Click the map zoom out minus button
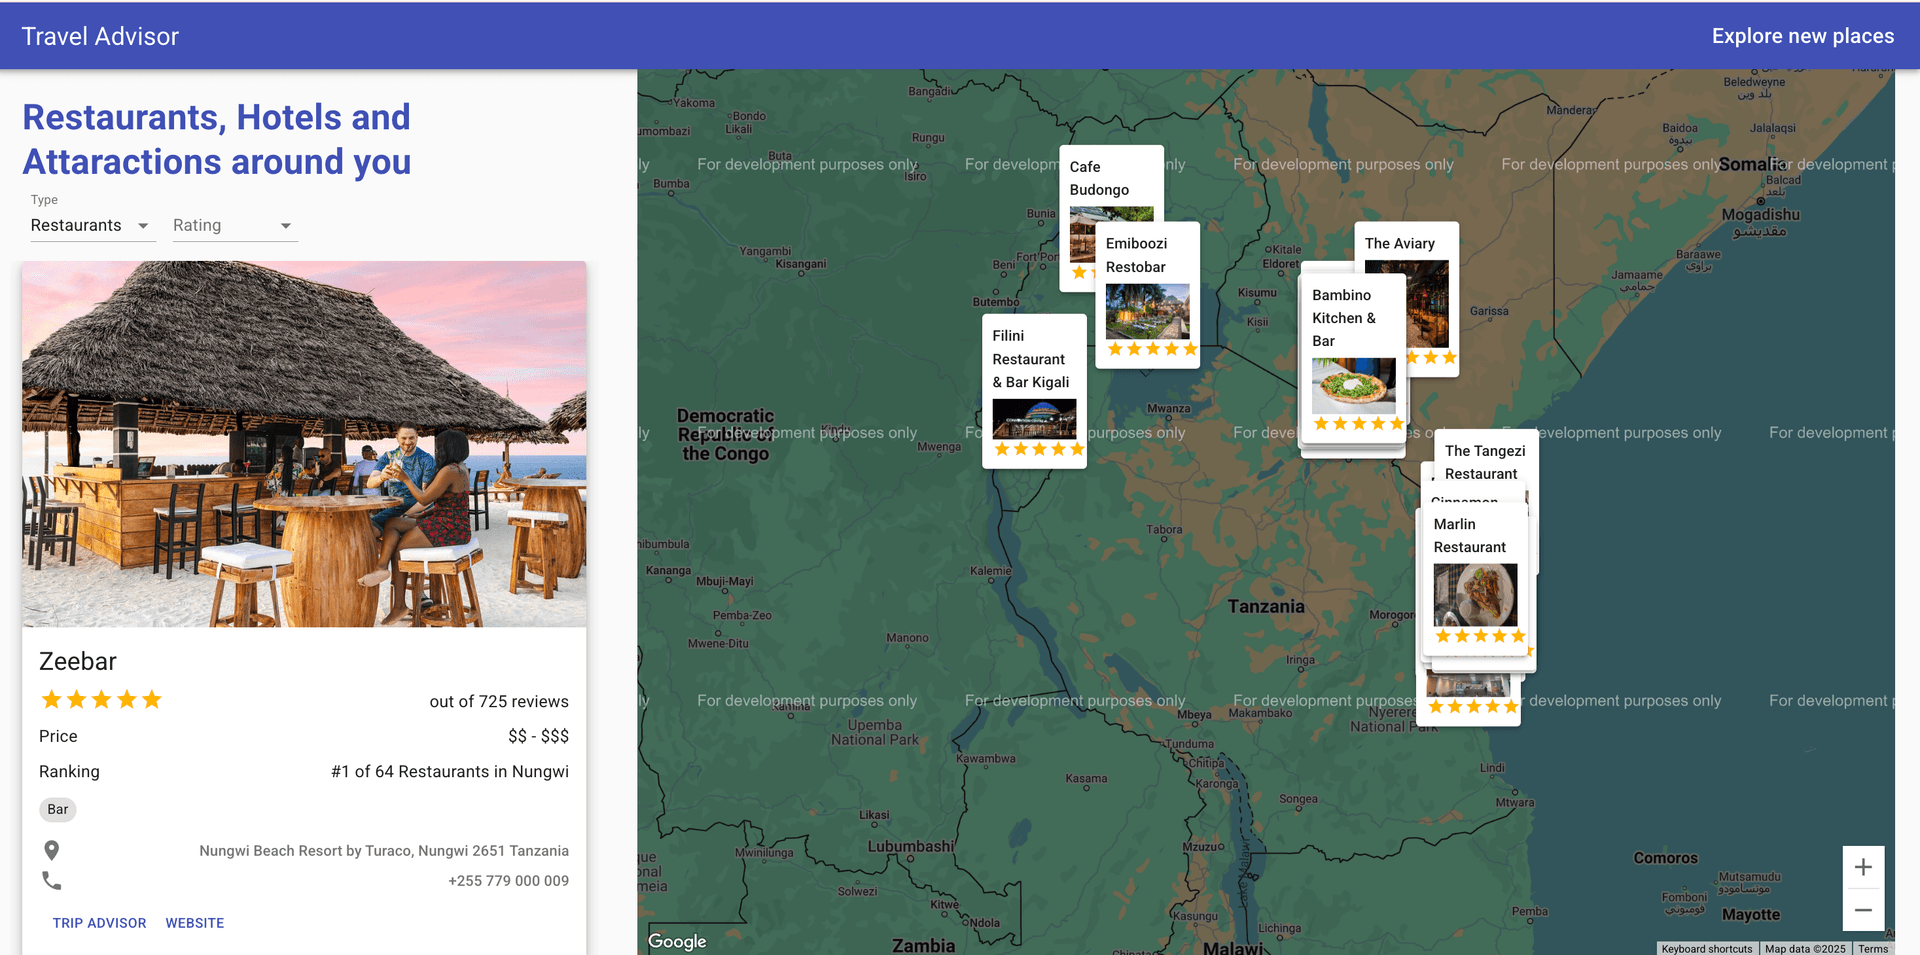The height and width of the screenshot is (955, 1920). click(x=1862, y=910)
